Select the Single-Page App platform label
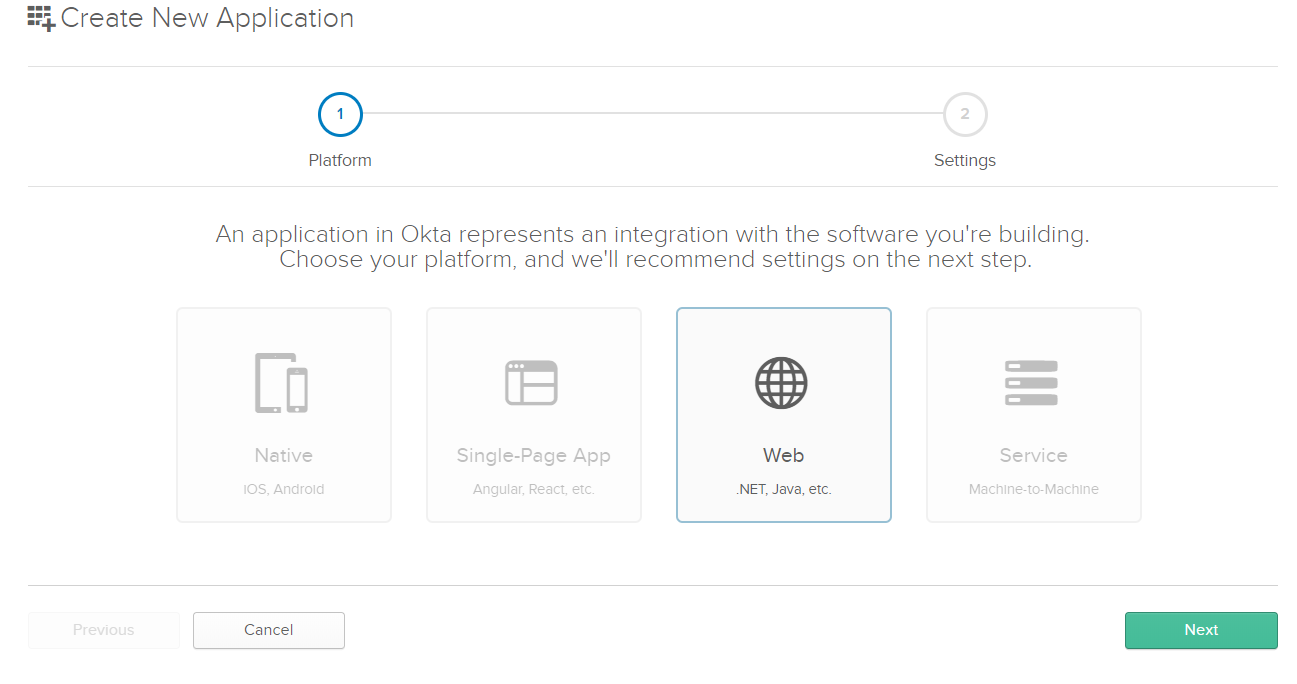1297x684 pixels. (x=534, y=455)
